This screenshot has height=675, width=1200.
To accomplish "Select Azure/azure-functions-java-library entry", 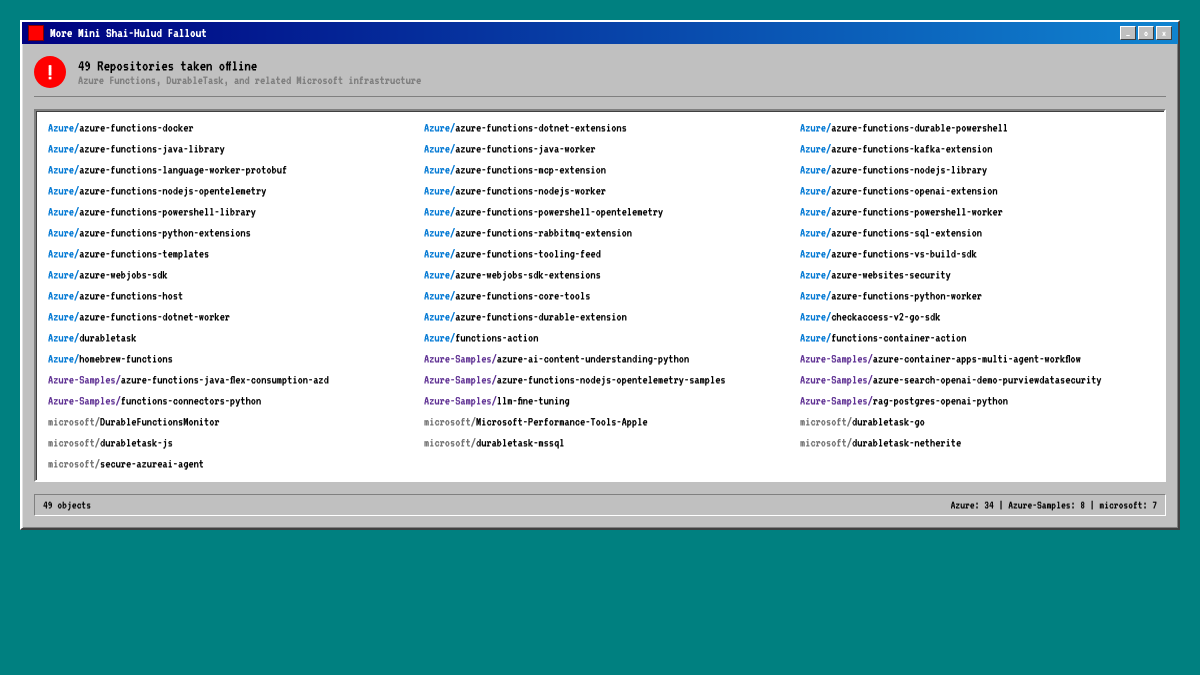I will (136, 149).
